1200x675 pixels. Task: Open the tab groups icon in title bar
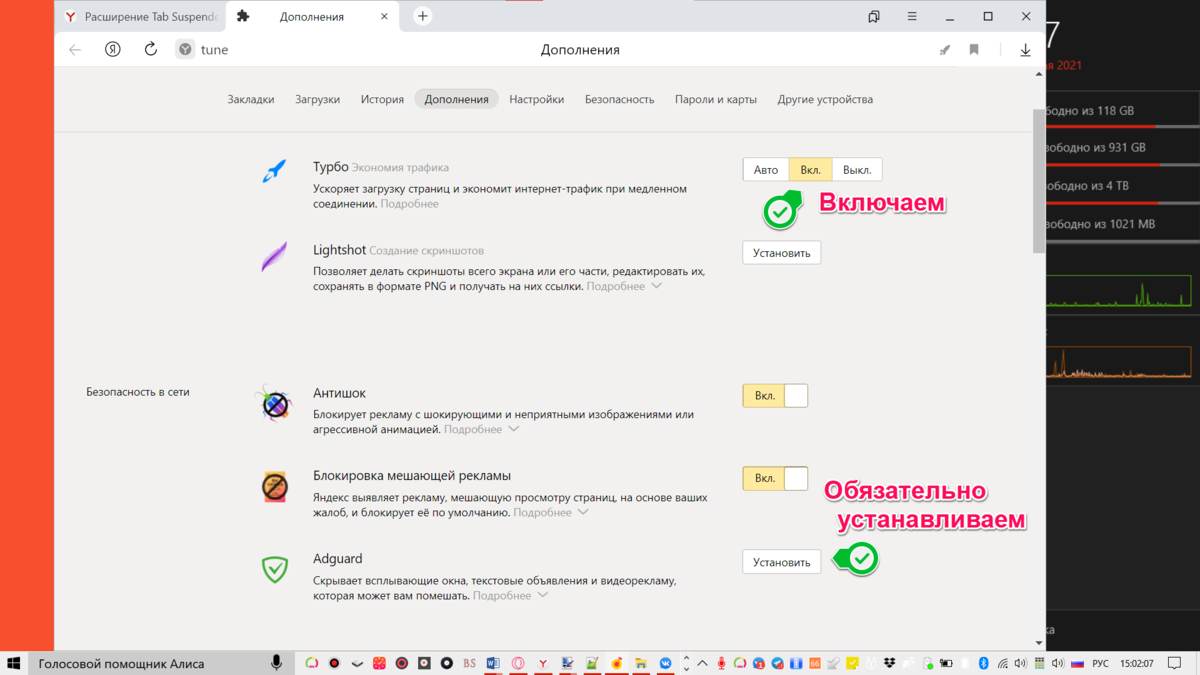click(874, 16)
